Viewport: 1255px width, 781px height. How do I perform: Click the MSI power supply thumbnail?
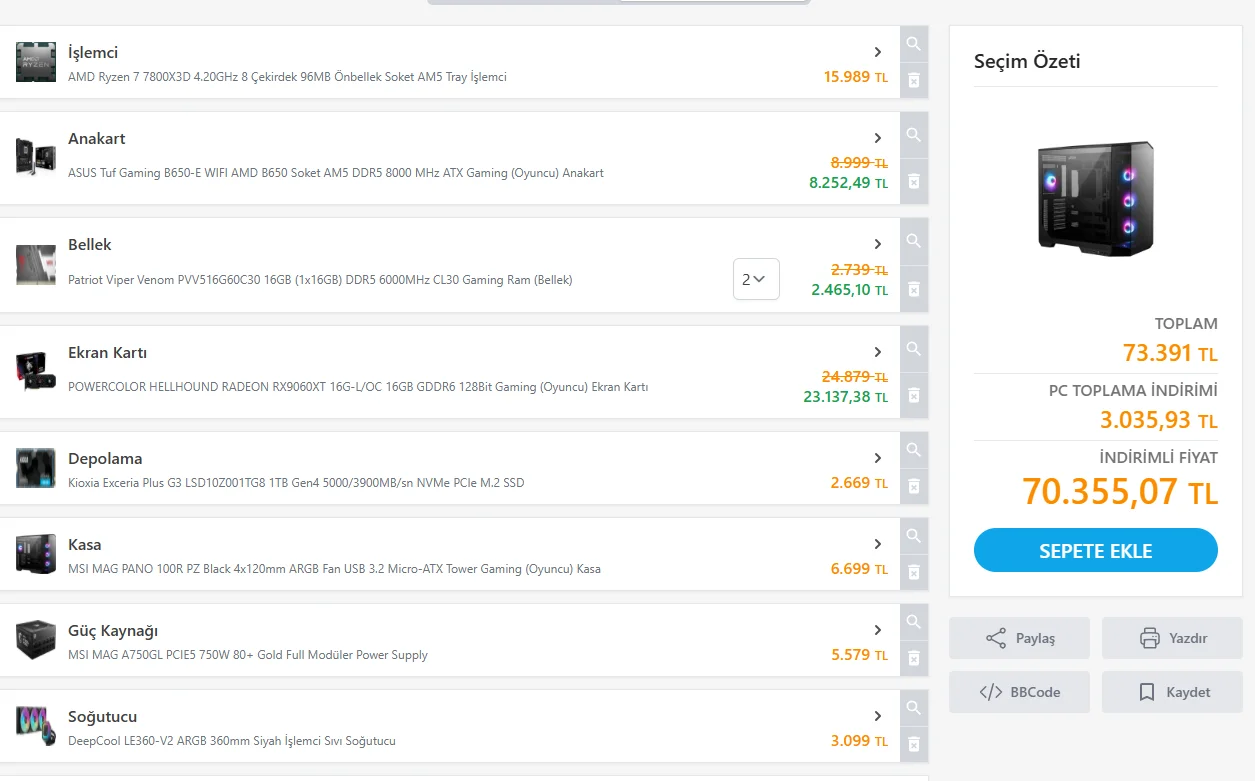[36, 640]
